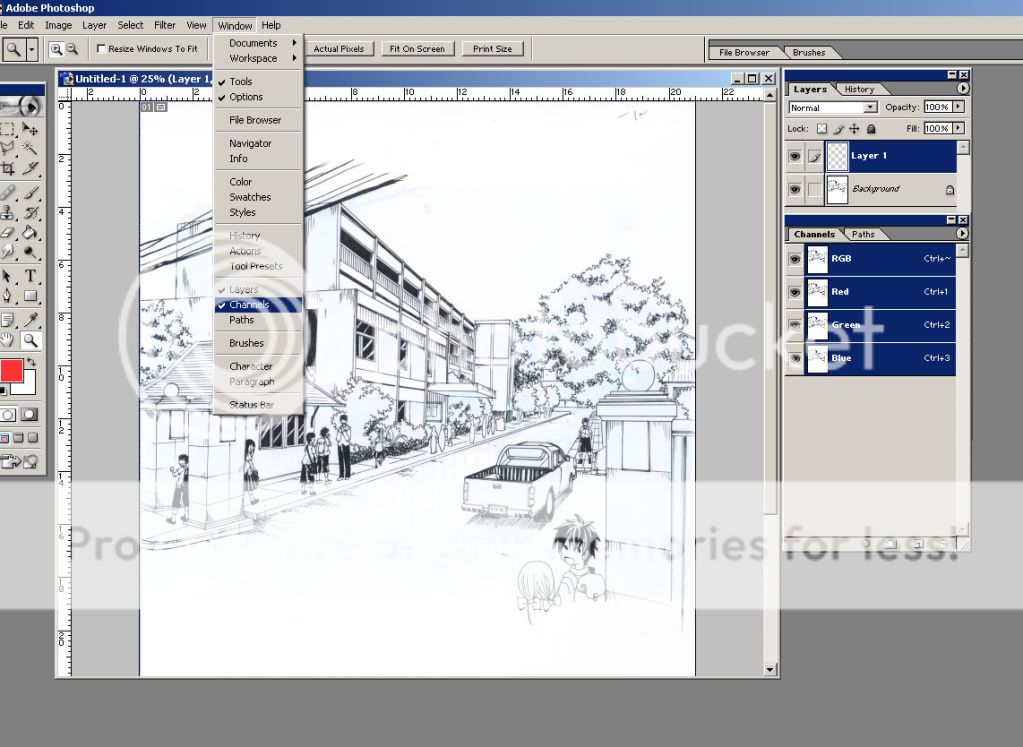Swap foreground and background colors

click(x=31, y=361)
